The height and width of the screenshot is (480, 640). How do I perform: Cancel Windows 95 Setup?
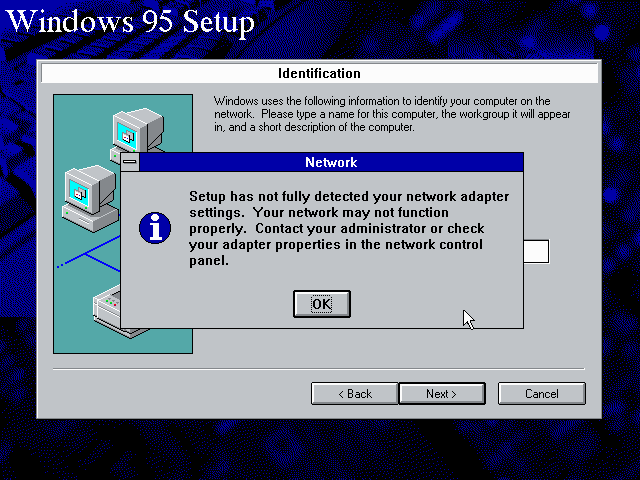[x=542, y=393]
